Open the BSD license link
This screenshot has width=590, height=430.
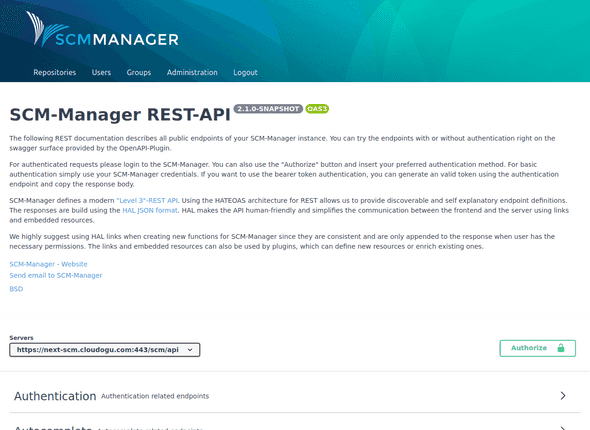(16, 289)
